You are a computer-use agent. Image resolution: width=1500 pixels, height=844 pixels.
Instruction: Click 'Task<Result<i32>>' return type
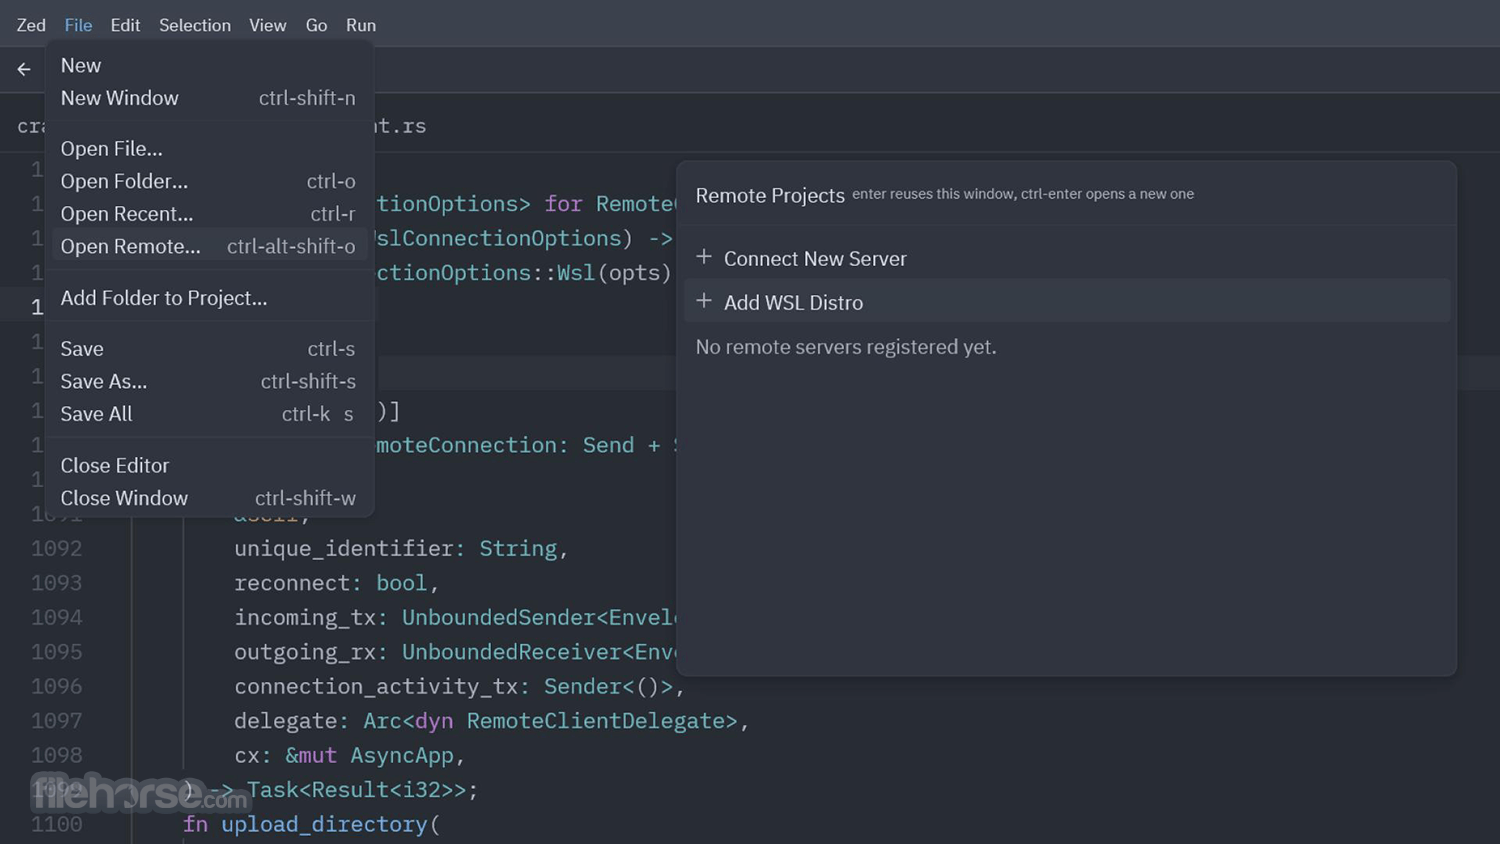point(356,790)
